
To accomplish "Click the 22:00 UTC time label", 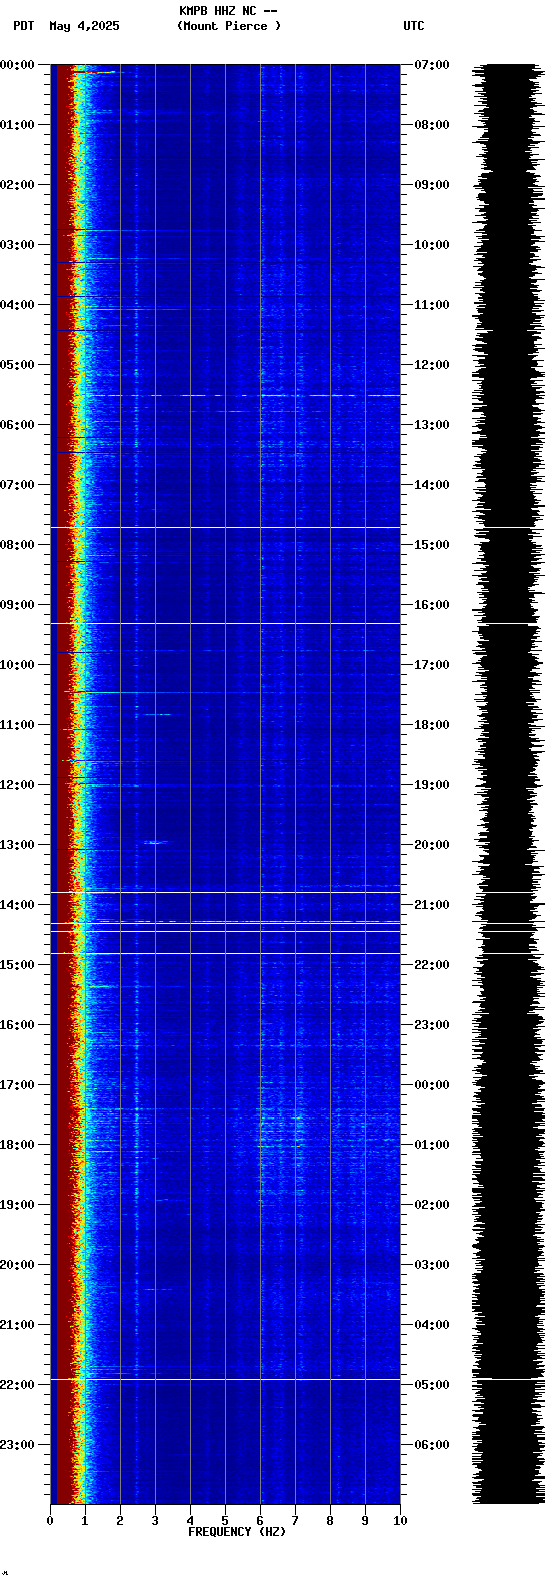I will coord(431,965).
